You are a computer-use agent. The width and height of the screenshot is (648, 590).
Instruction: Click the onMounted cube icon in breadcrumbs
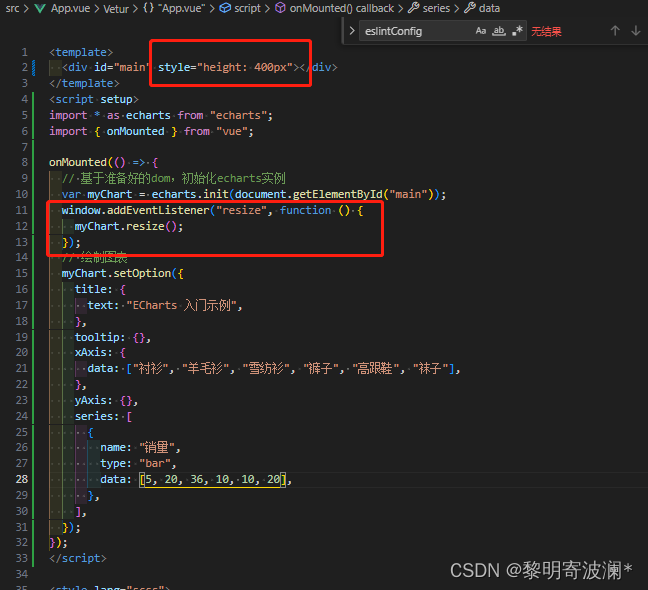[280, 8]
